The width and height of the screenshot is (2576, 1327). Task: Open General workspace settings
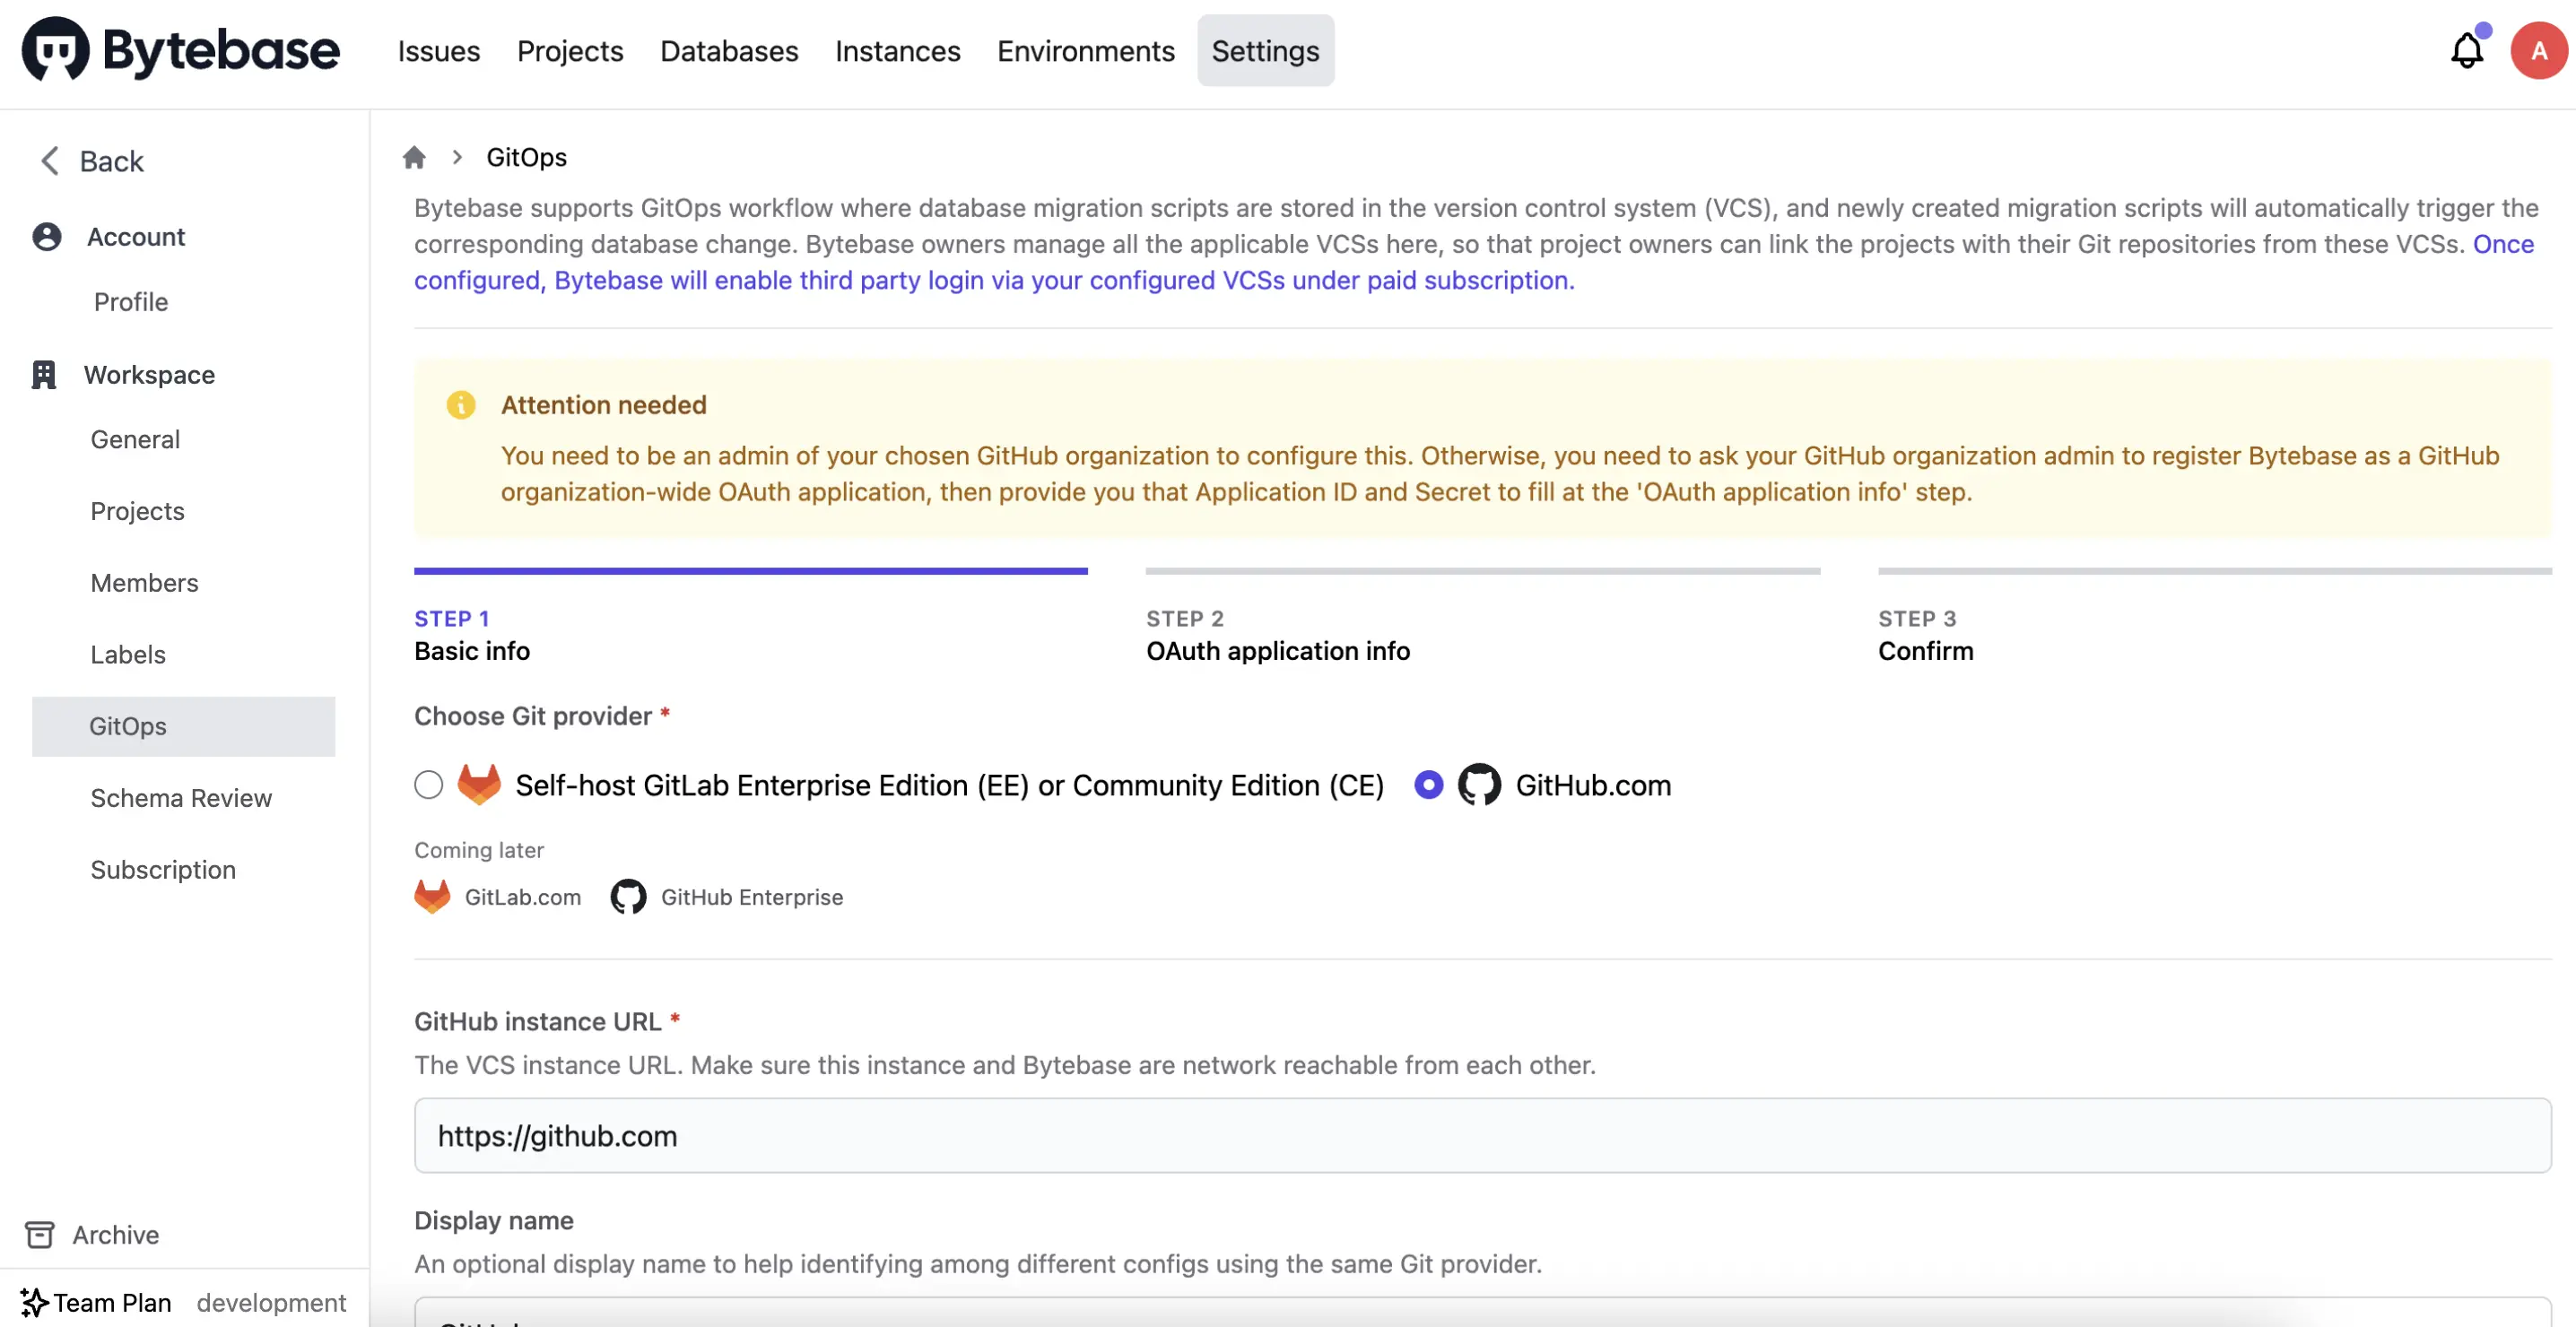pyautogui.click(x=135, y=439)
